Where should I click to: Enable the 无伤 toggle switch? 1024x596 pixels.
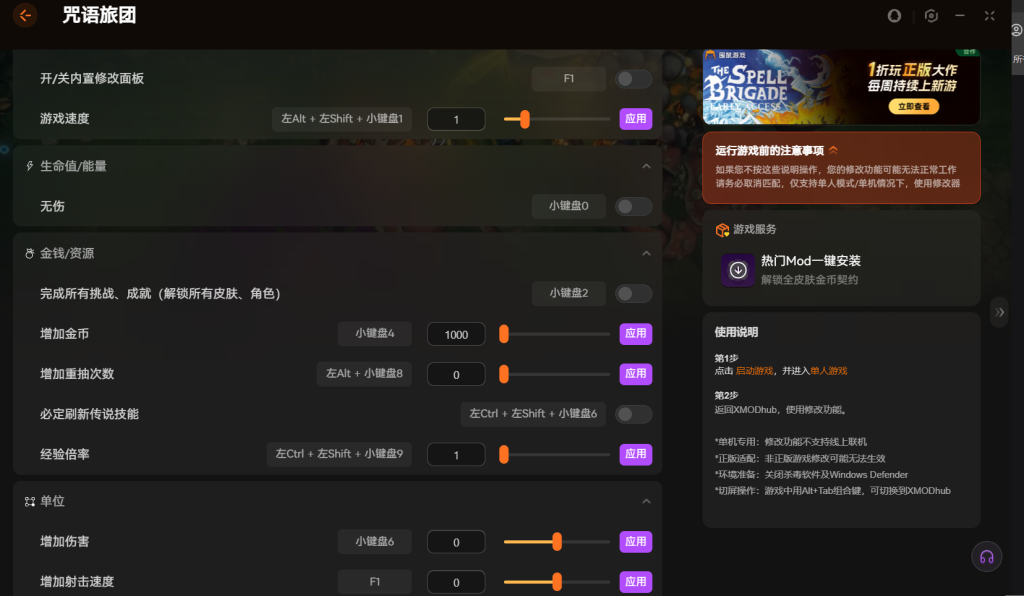coord(634,206)
